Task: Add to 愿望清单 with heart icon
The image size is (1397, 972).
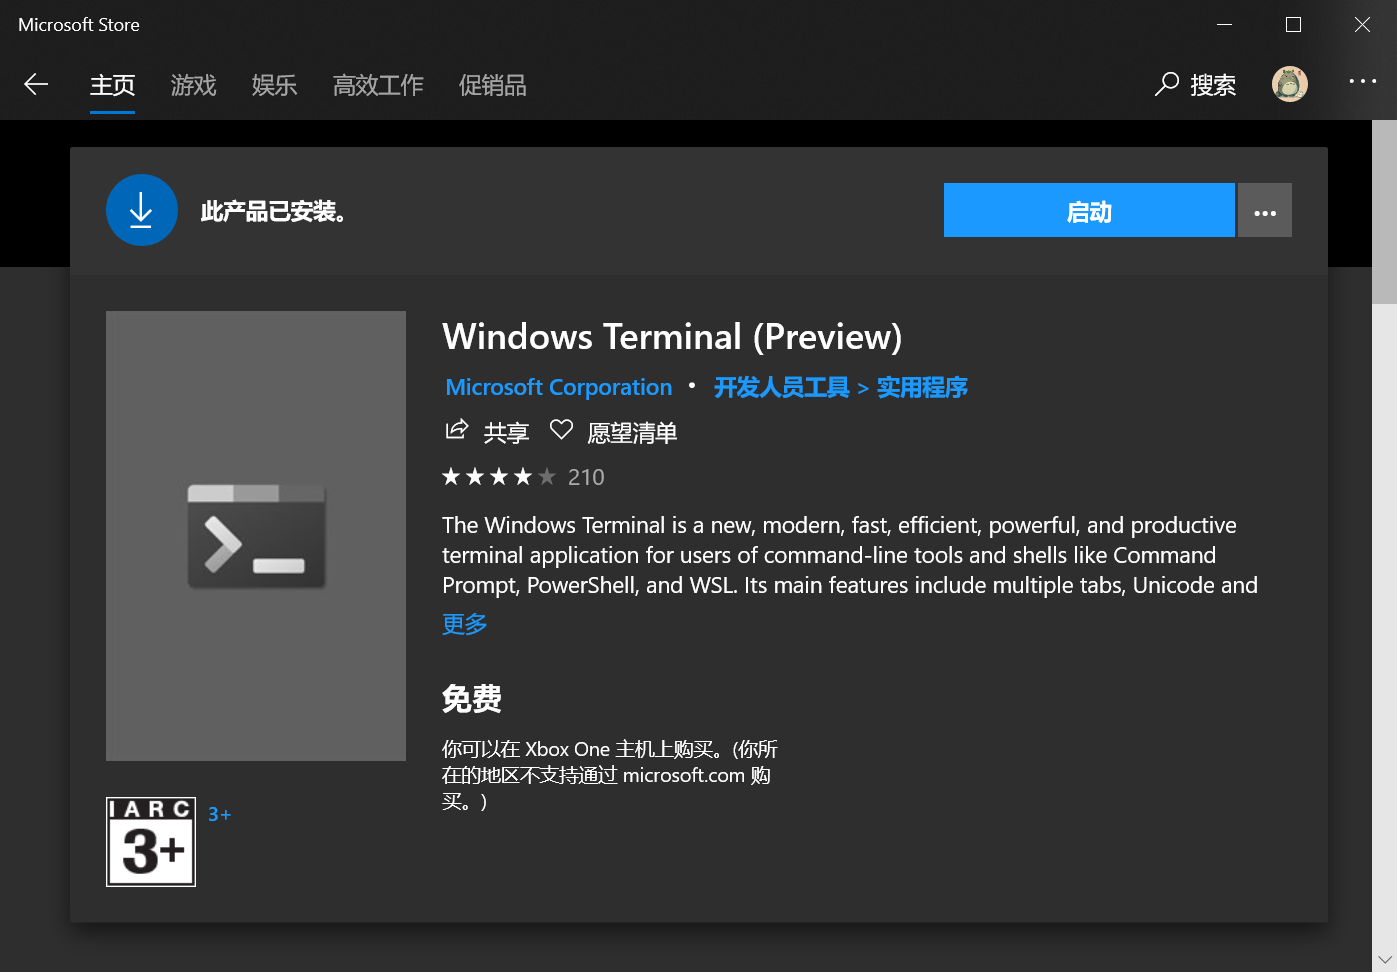Action: pyautogui.click(x=614, y=432)
